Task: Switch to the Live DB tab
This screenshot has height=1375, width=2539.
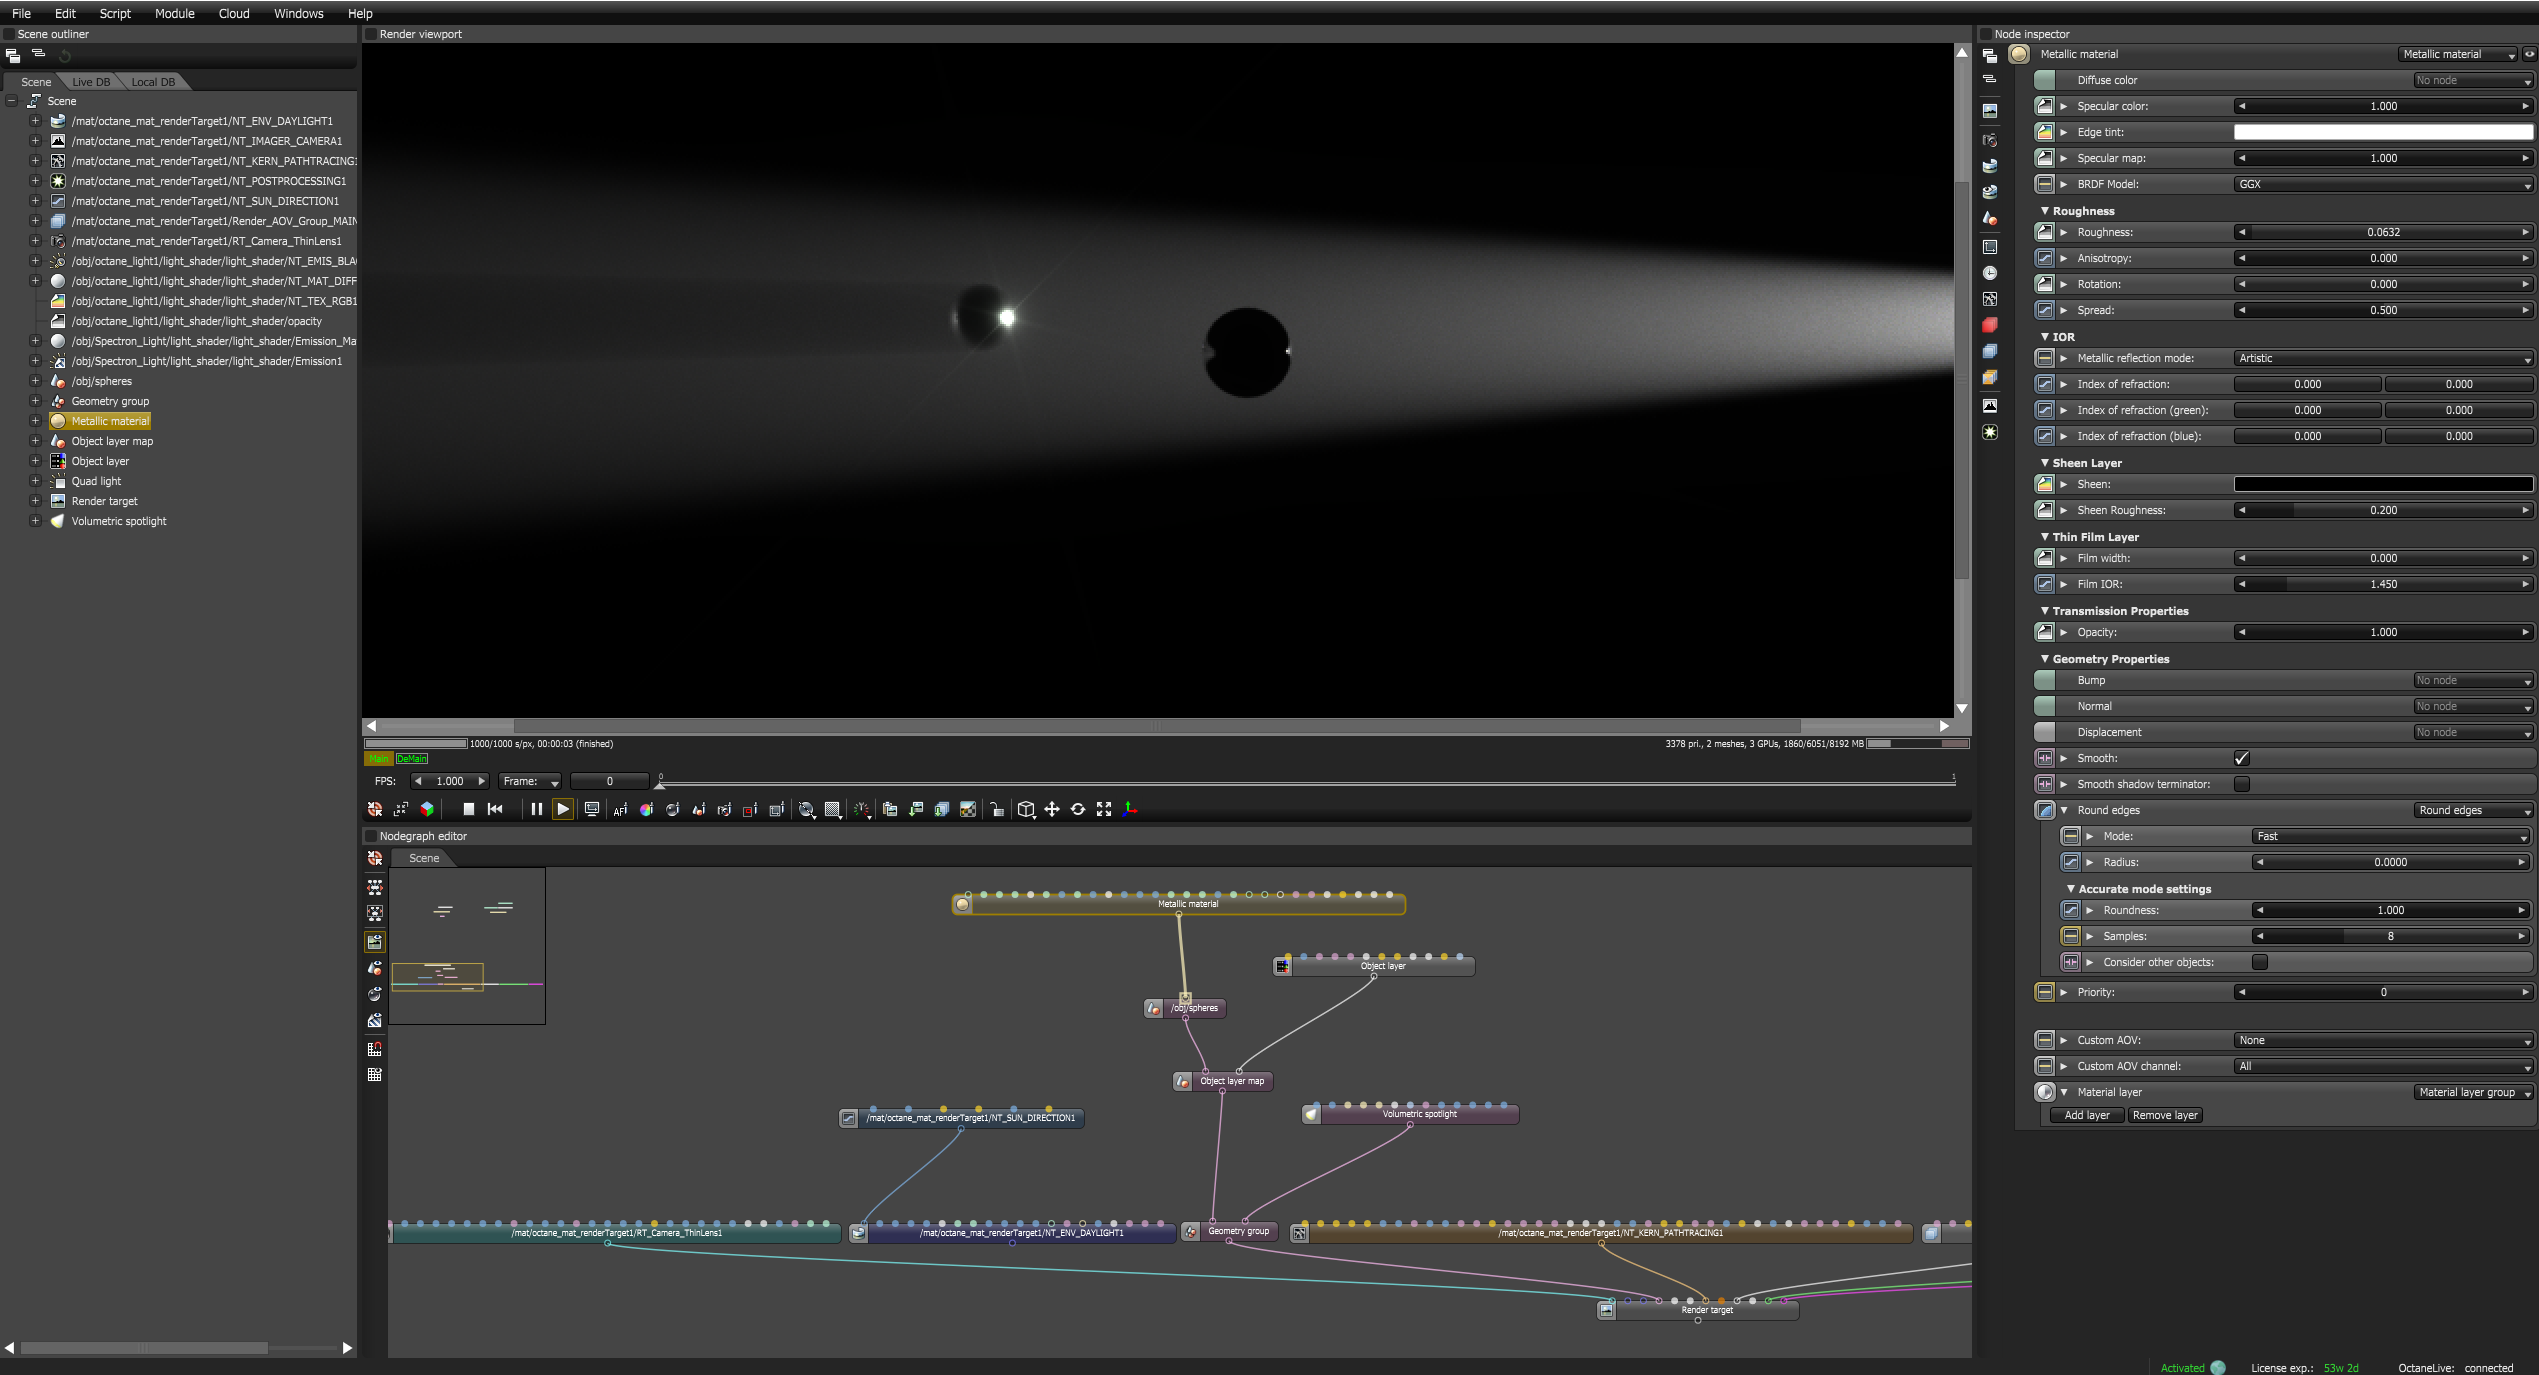Action: pyautogui.click(x=91, y=82)
